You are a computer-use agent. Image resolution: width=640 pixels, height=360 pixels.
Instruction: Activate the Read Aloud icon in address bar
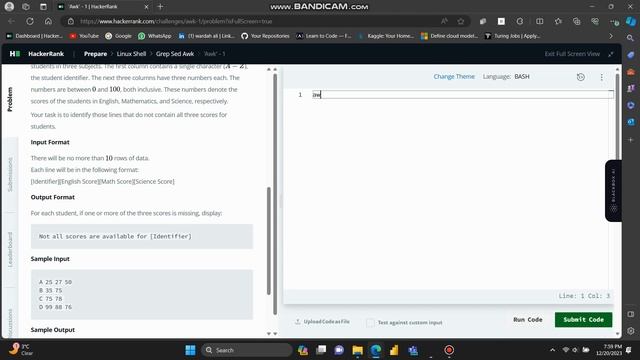point(444,21)
